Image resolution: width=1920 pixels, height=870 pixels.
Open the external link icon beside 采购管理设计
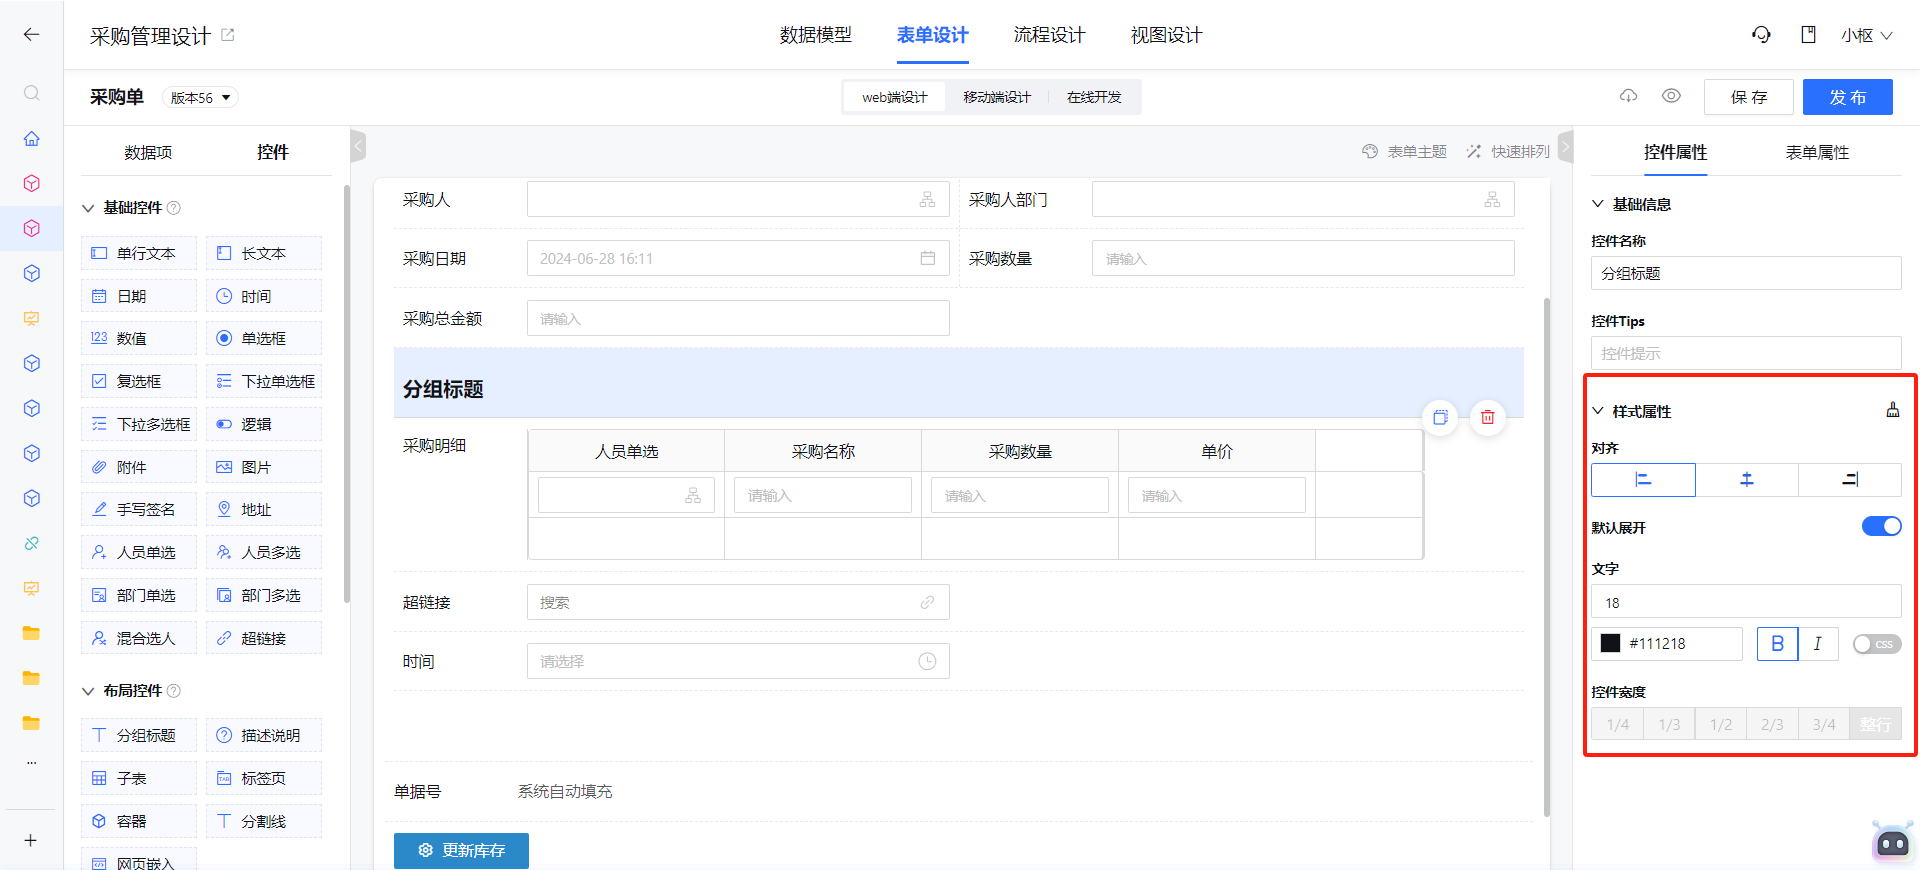click(228, 35)
